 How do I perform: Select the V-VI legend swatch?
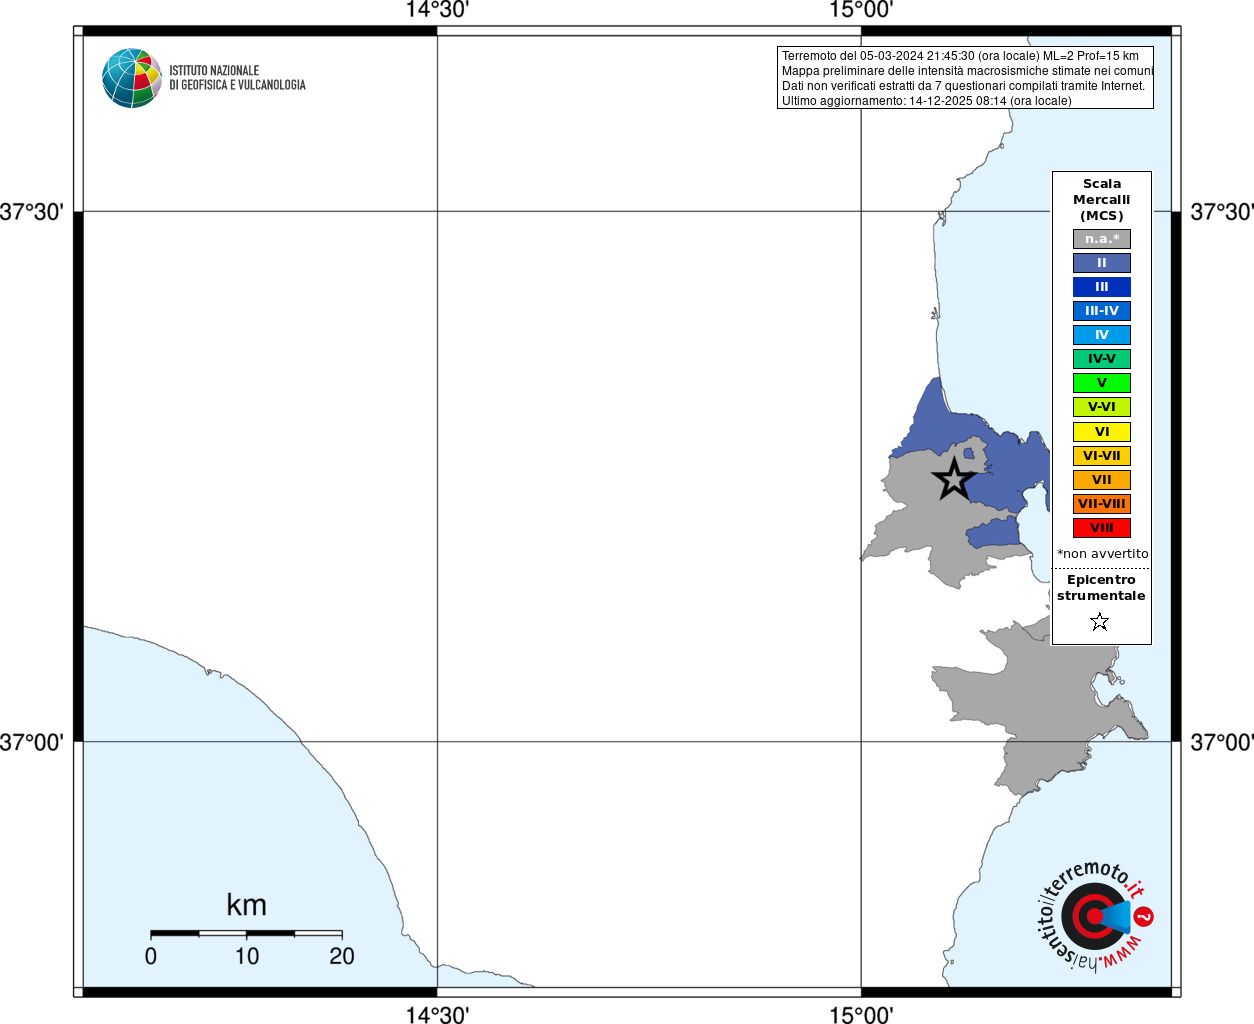click(x=1102, y=407)
